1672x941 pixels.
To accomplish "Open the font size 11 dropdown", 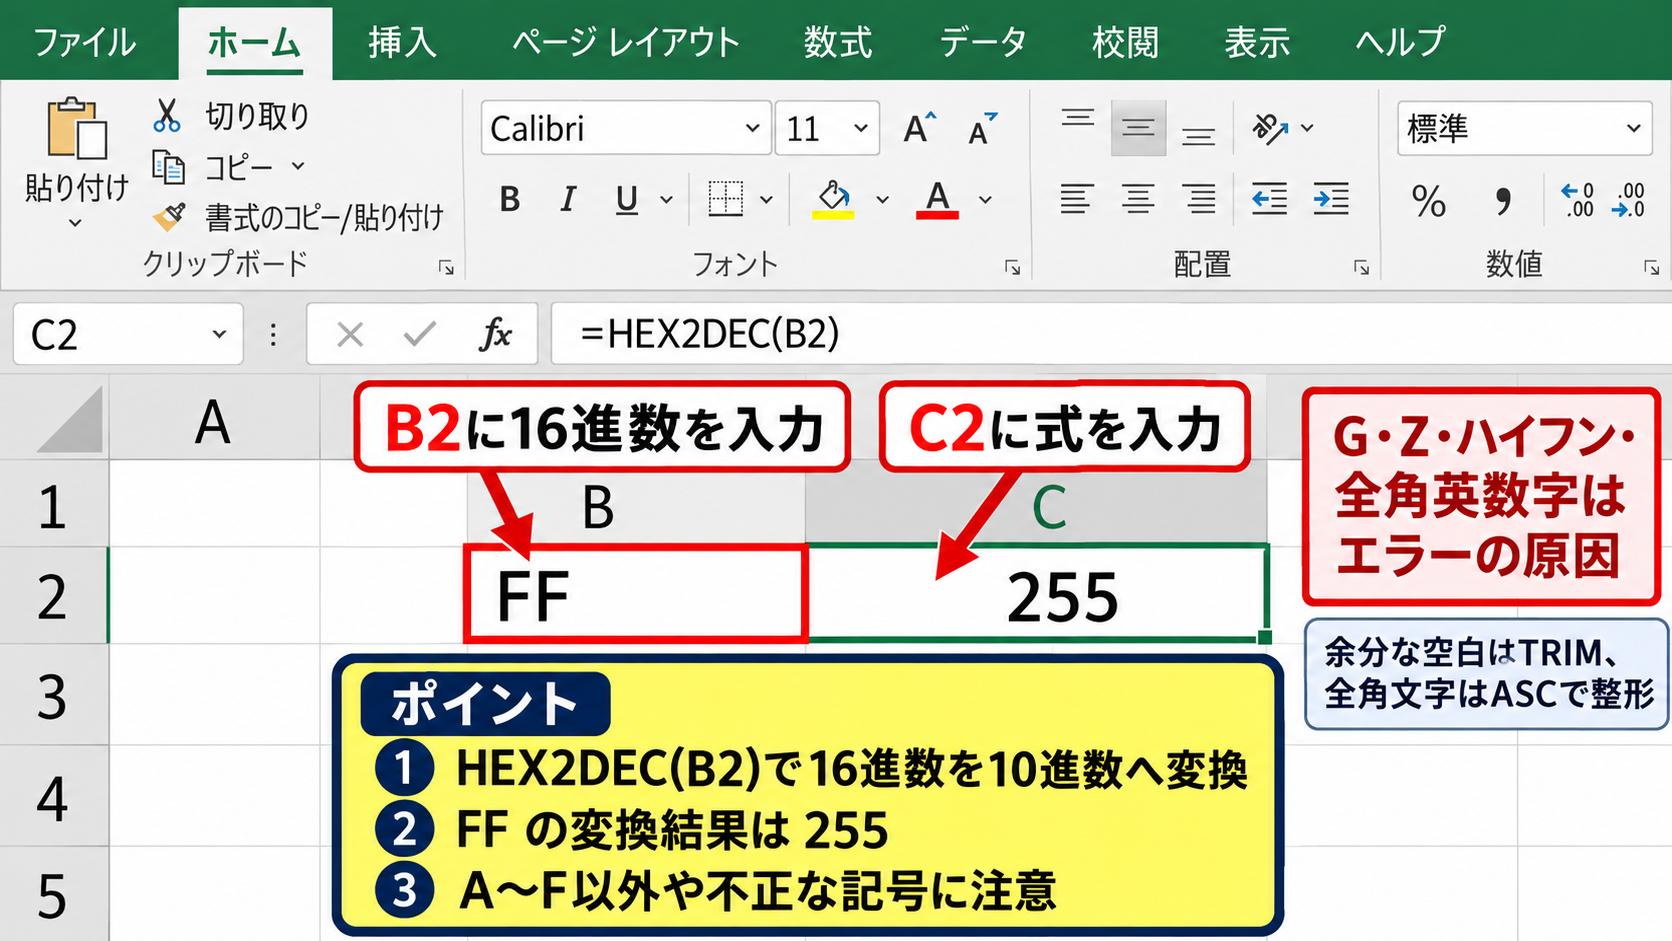I will click(x=860, y=128).
